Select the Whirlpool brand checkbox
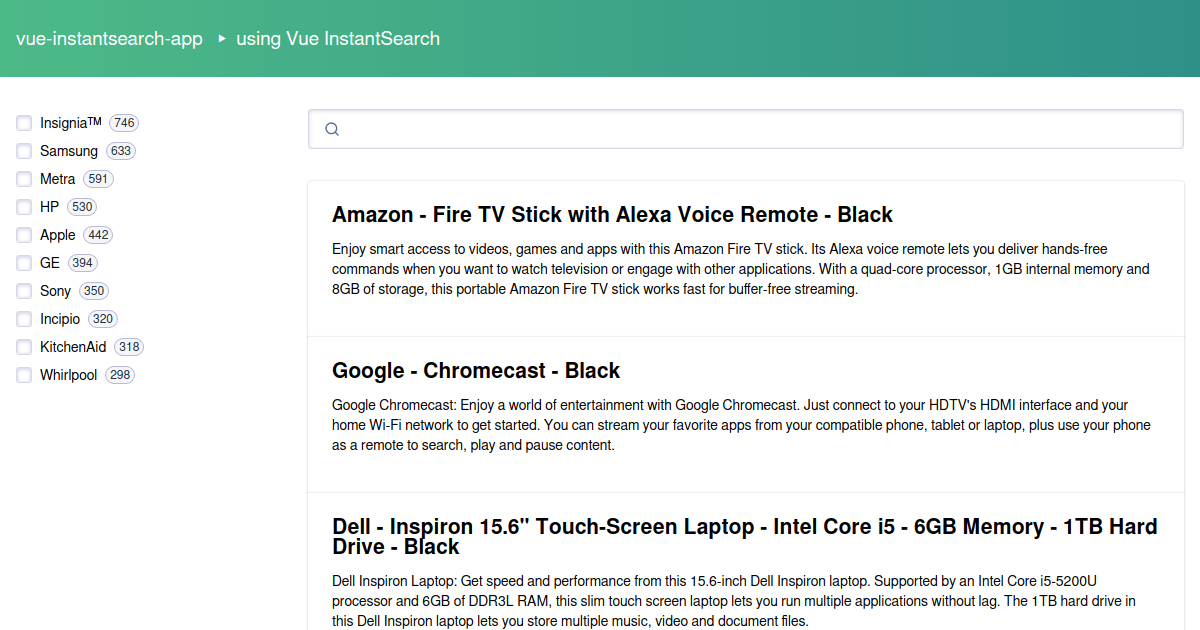The width and height of the screenshot is (1200, 630). pyautogui.click(x=24, y=375)
